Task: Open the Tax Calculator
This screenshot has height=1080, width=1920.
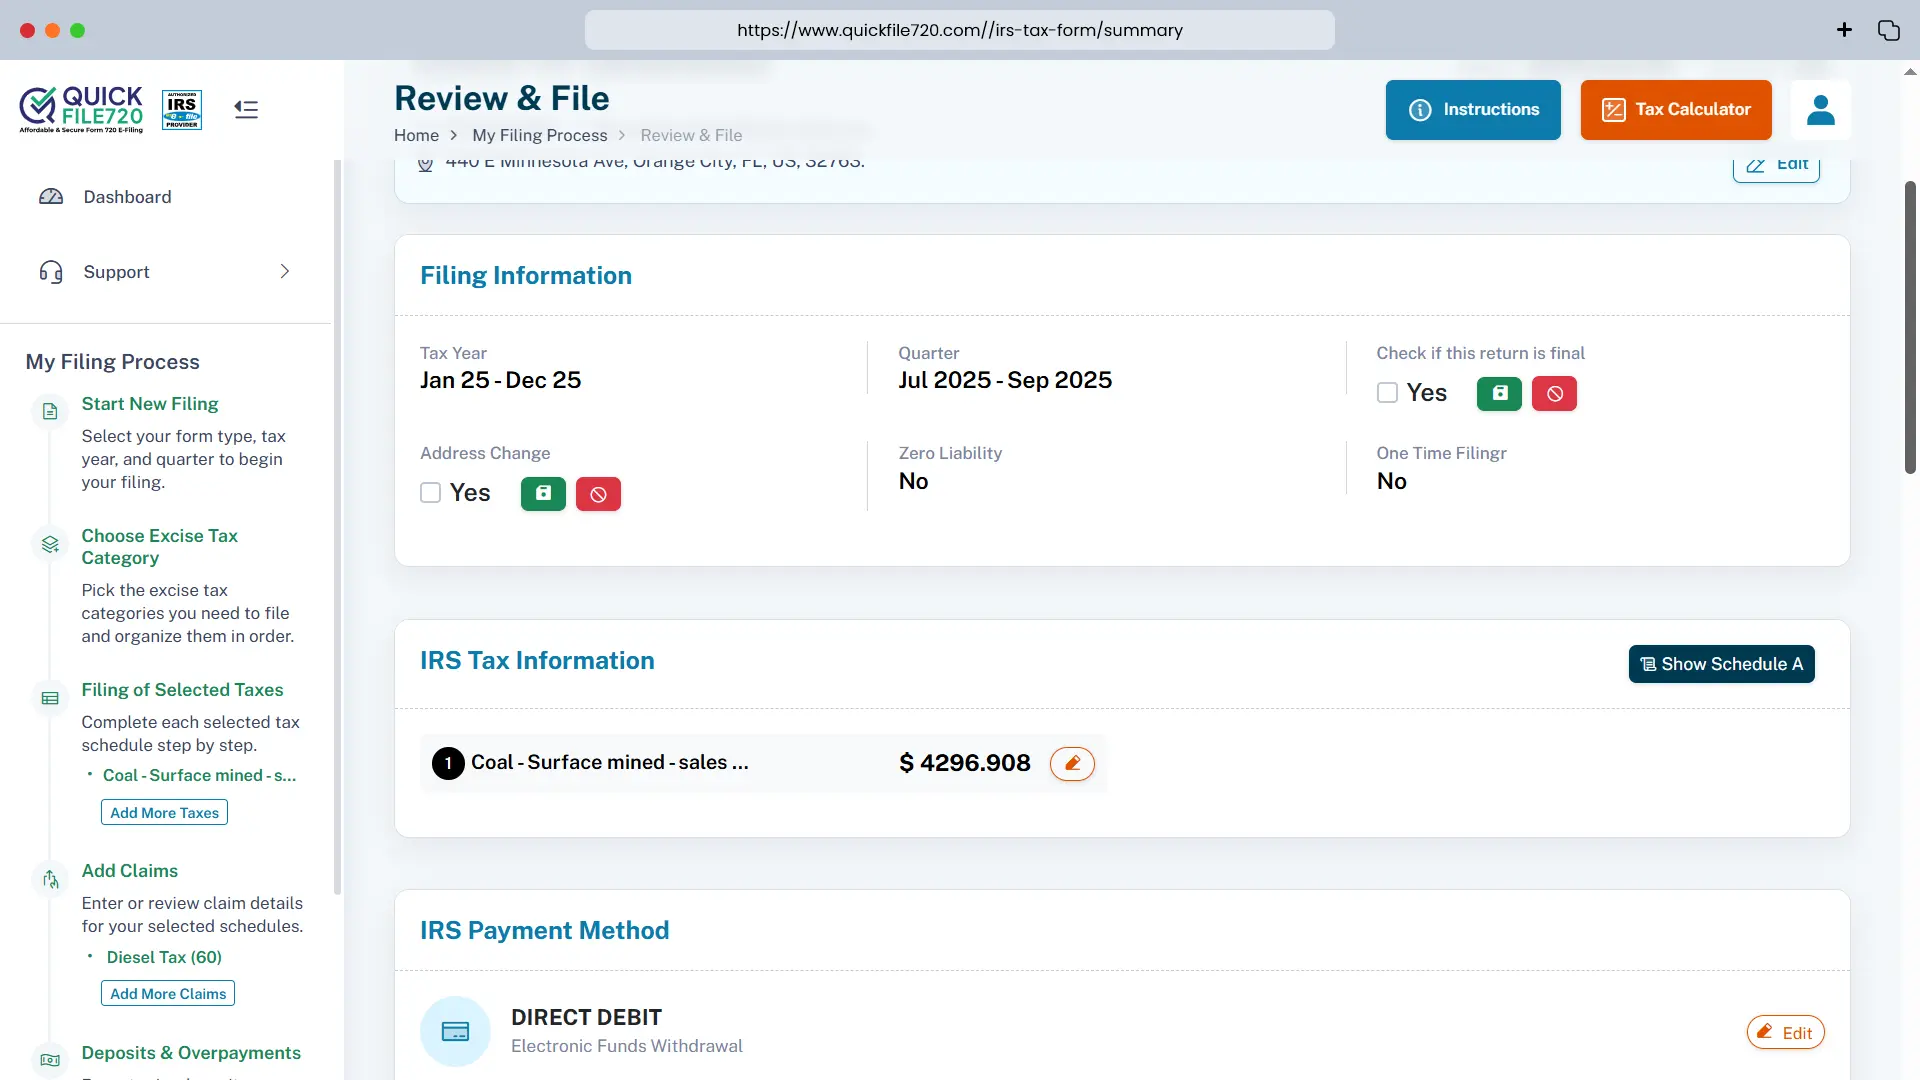Action: point(1675,110)
